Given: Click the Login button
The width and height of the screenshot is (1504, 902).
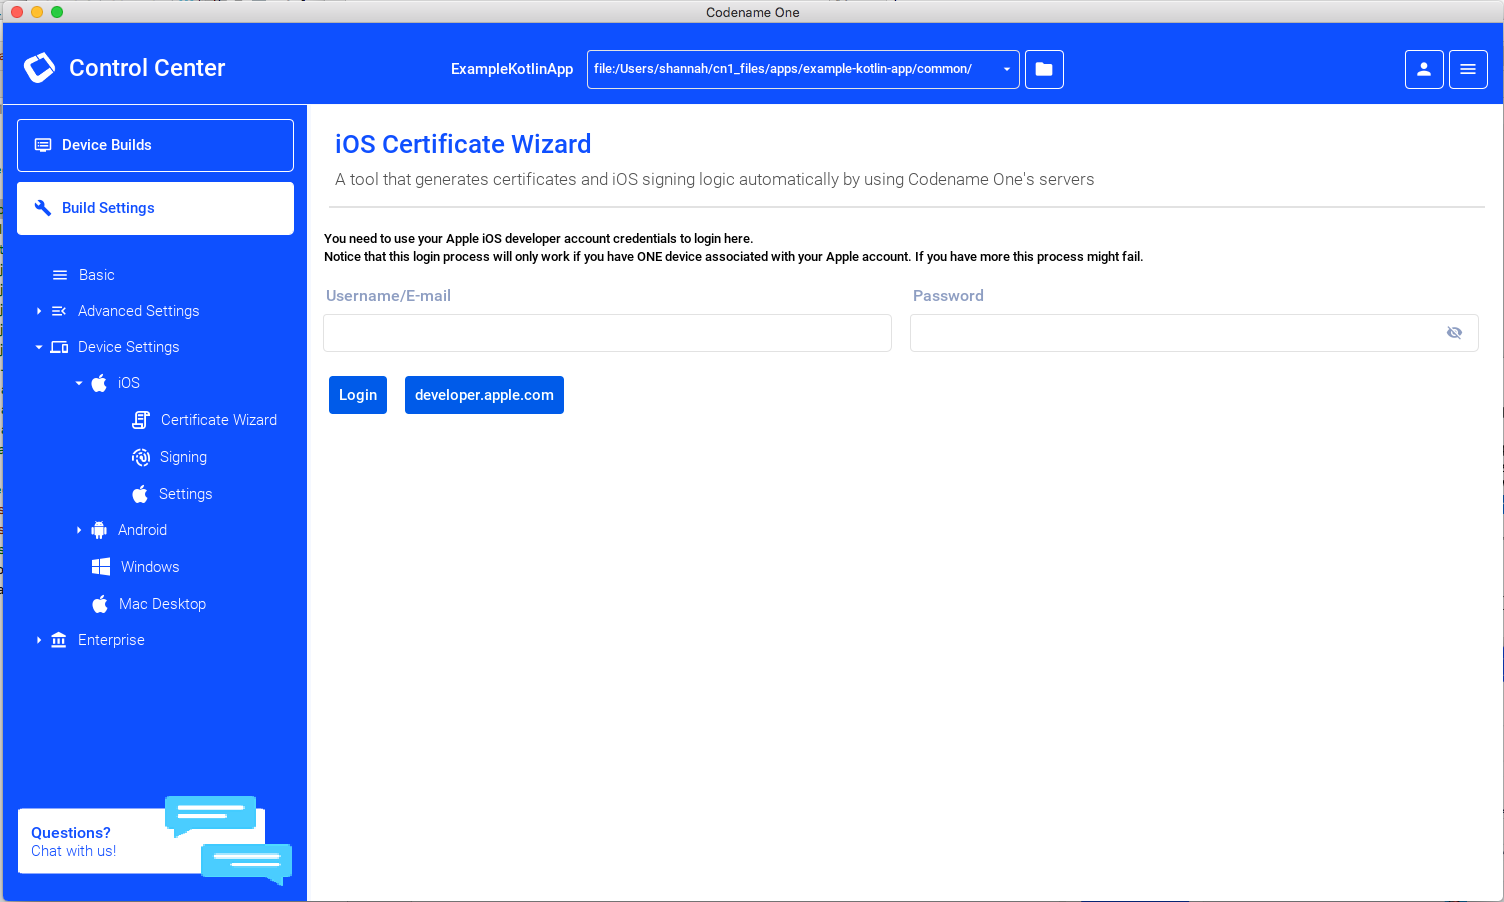Looking at the screenshot, I should [x=358, y=395].
